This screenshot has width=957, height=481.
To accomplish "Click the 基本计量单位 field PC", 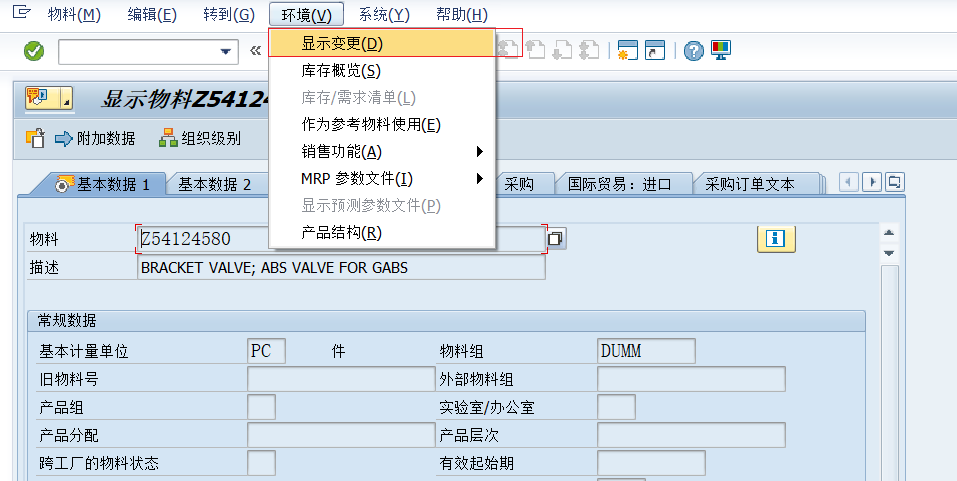I will click(266, 351).
